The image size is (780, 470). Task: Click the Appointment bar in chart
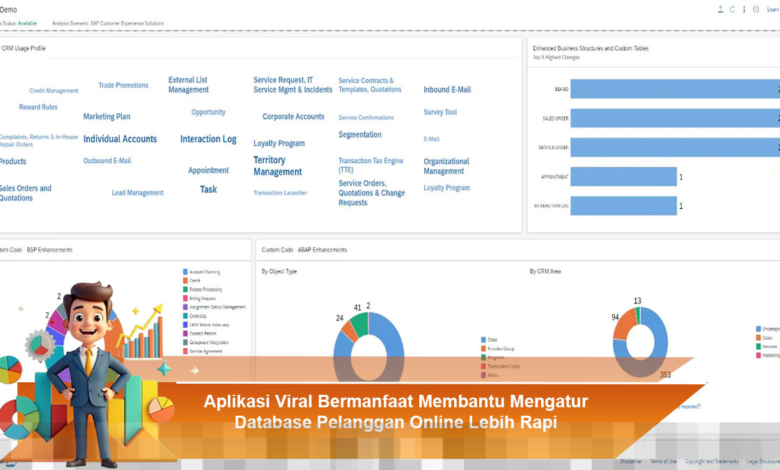click(624, 177)
